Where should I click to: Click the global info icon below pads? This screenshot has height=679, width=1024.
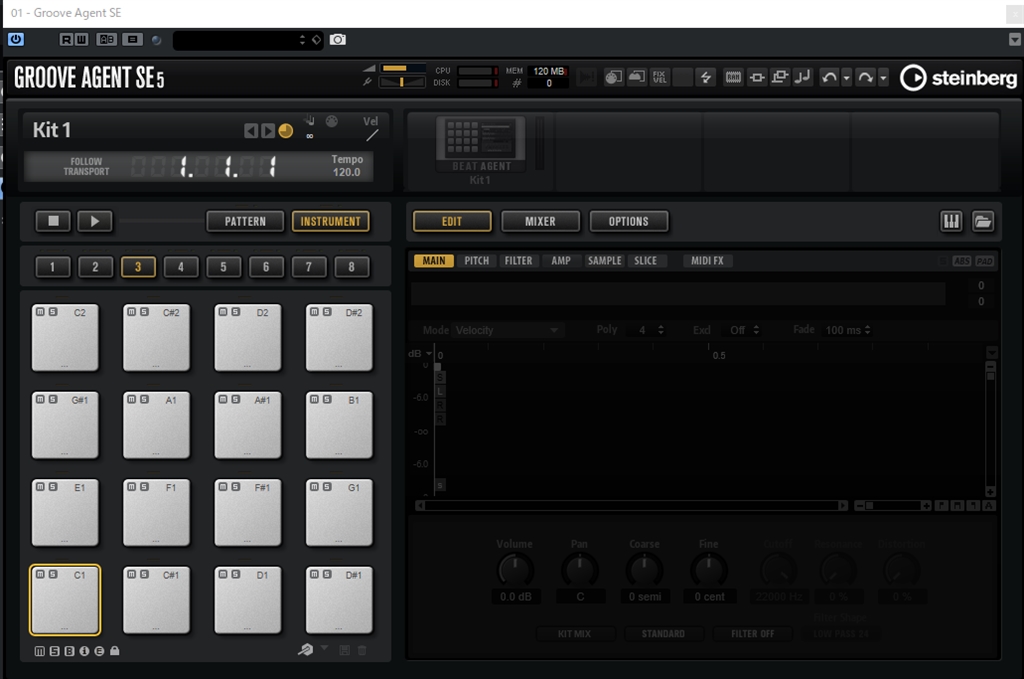click(84, 651)
